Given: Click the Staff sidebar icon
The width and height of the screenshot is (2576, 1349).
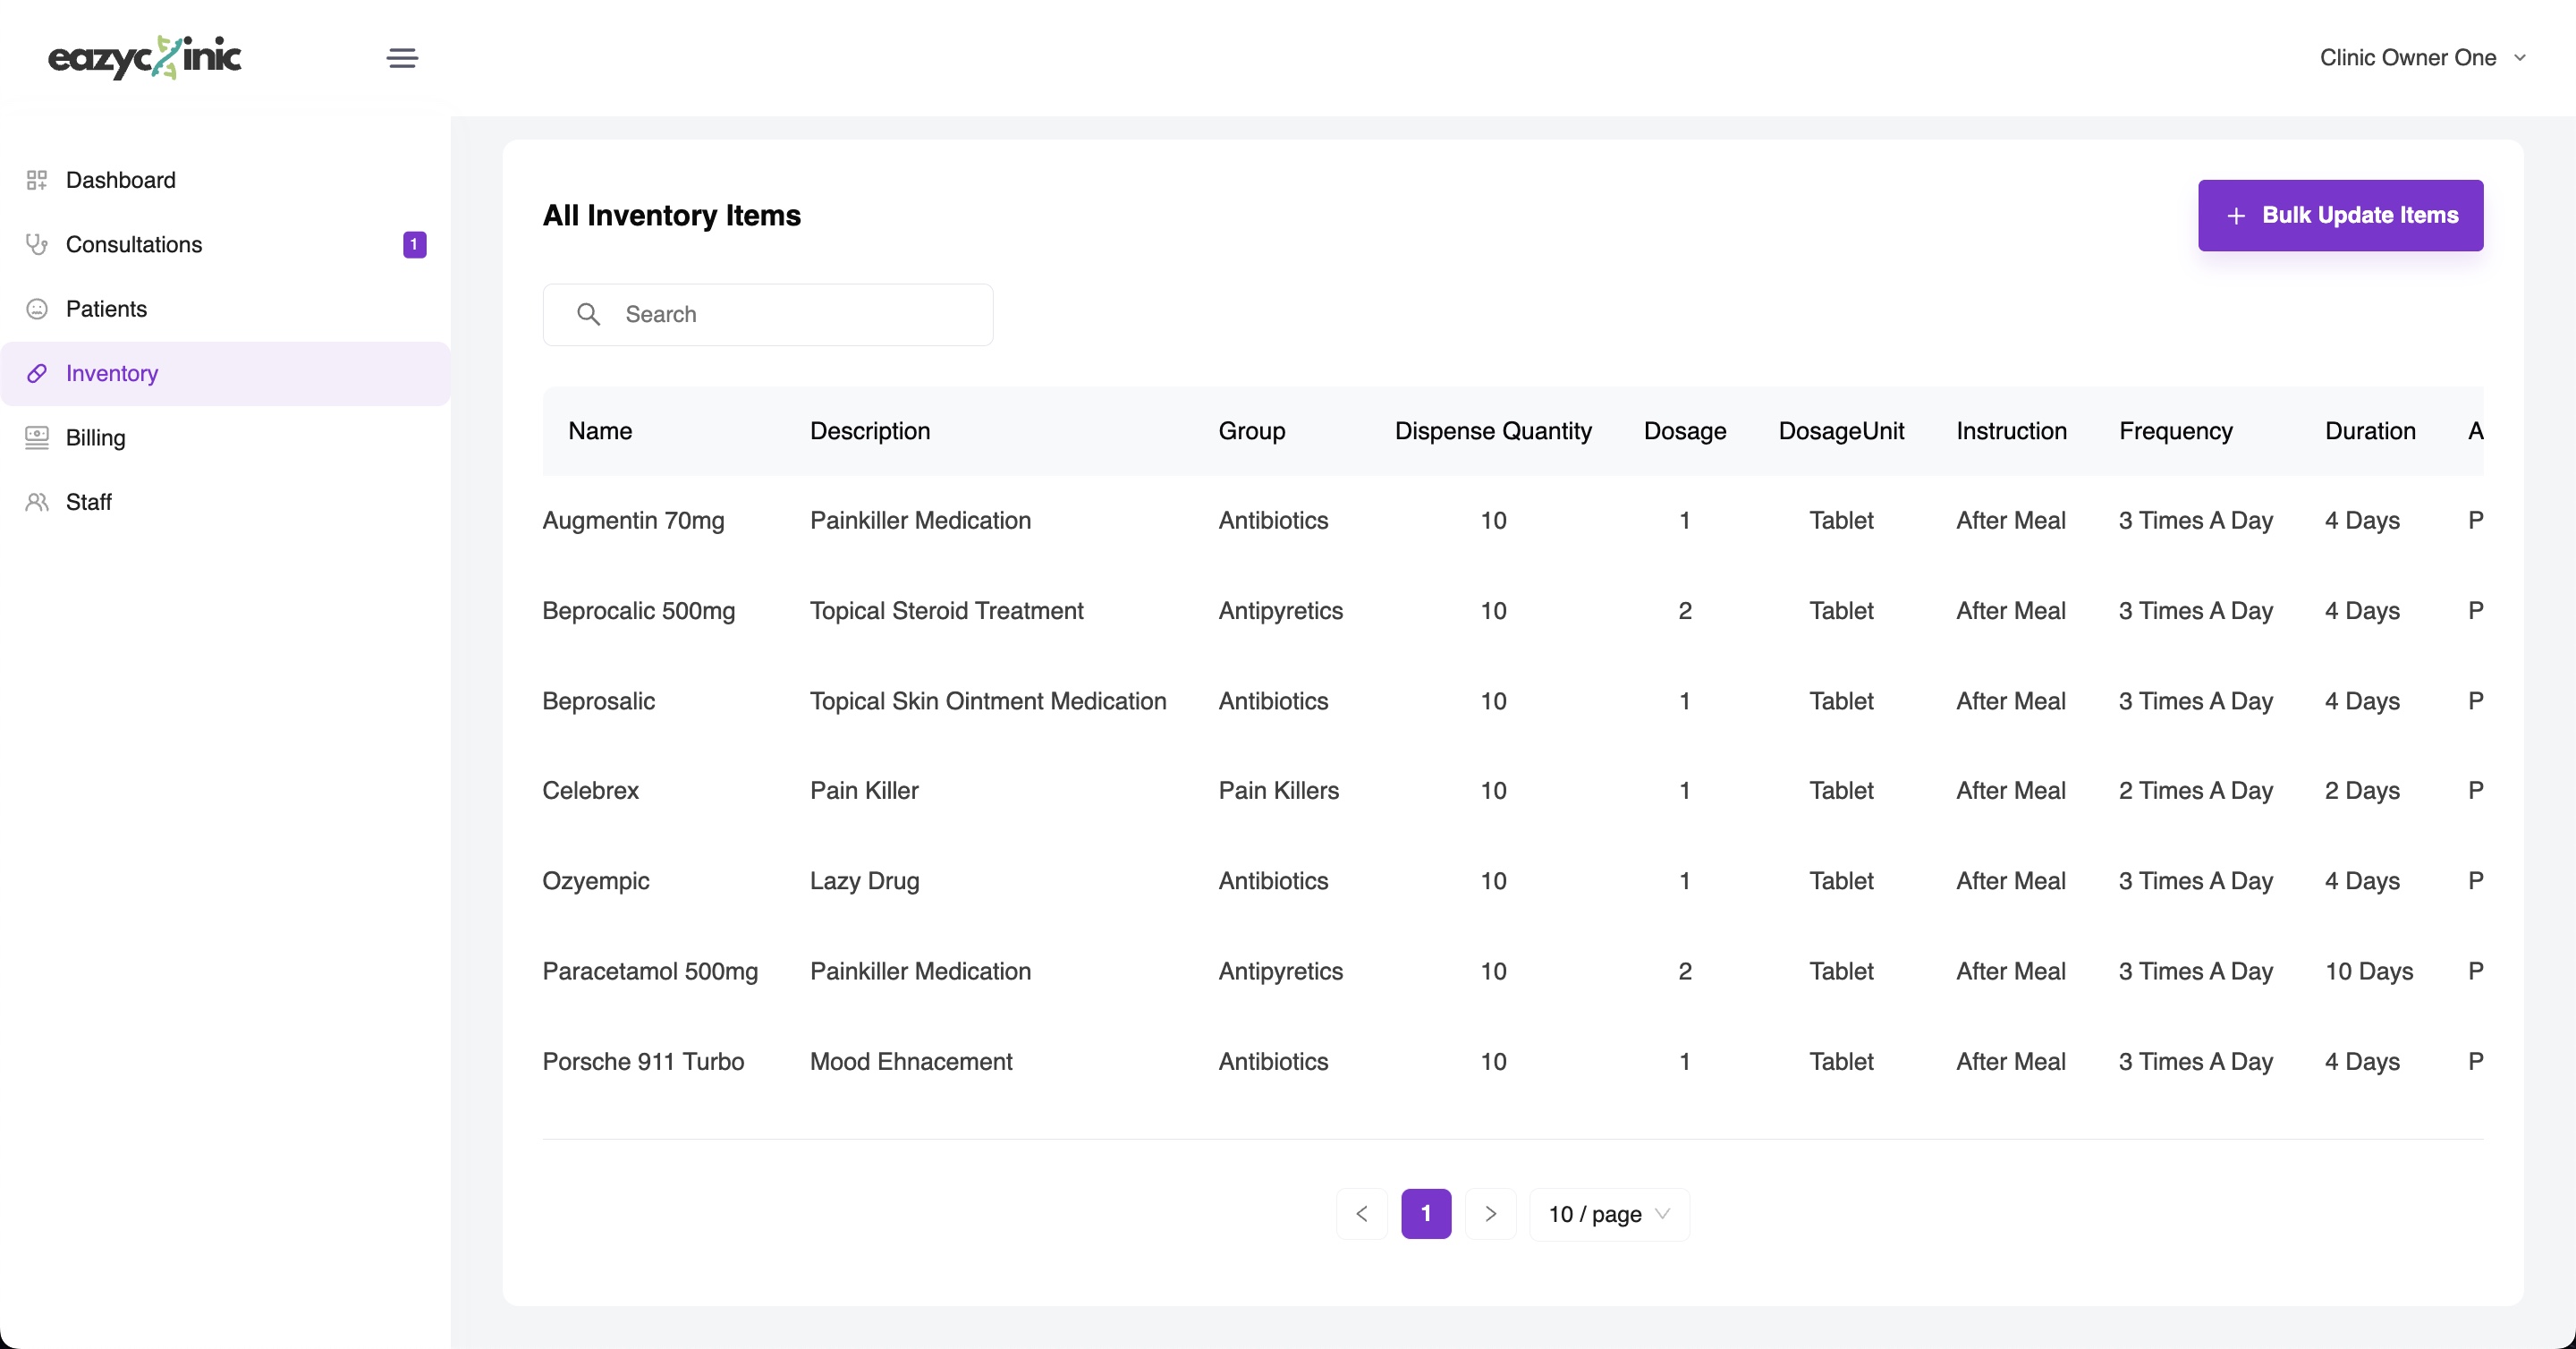Looking at the screenshot, I should click(x=38, y=501).
